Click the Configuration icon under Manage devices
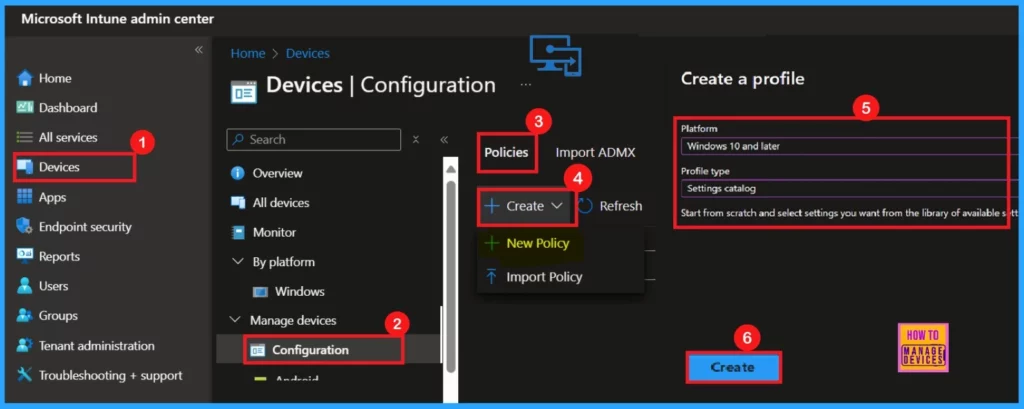 (x=258, y=350)
